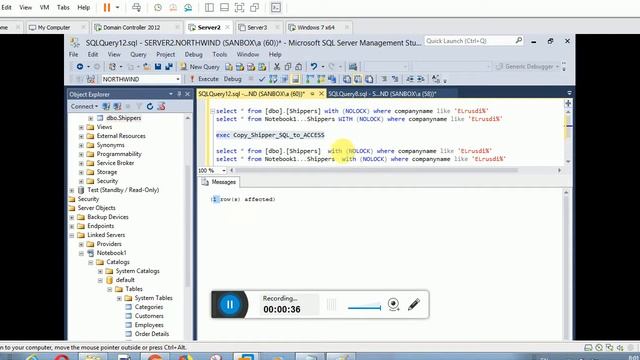Undo the last edit with the undo arrow
The image size is (640, 360).
(313, 67)
